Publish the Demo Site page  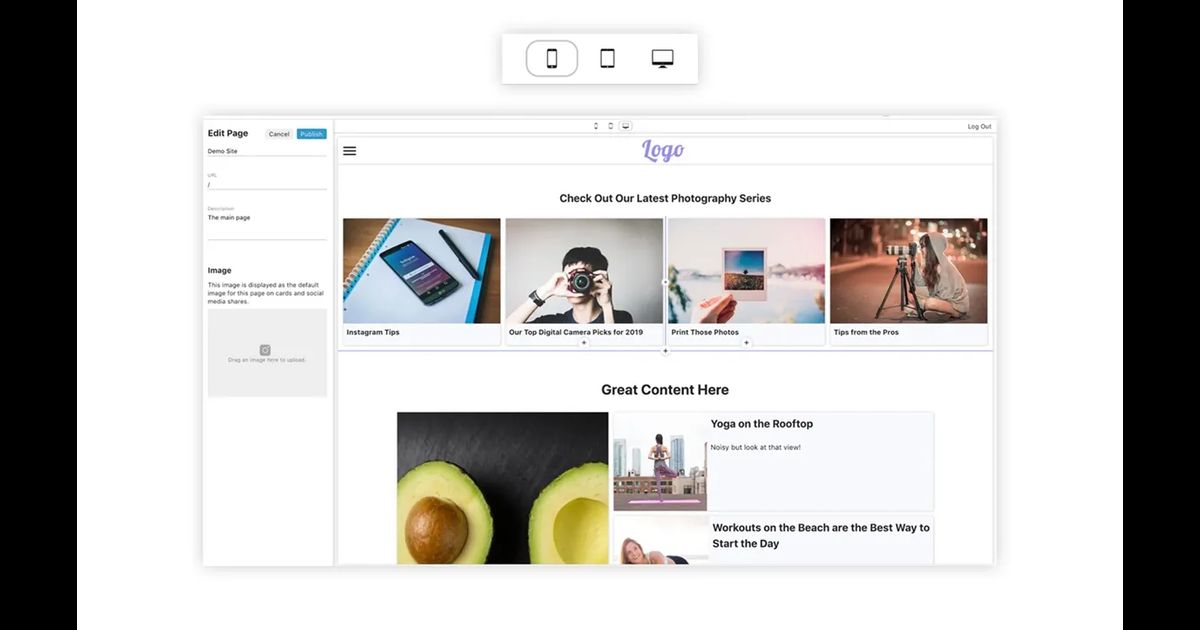click(310, 133)
